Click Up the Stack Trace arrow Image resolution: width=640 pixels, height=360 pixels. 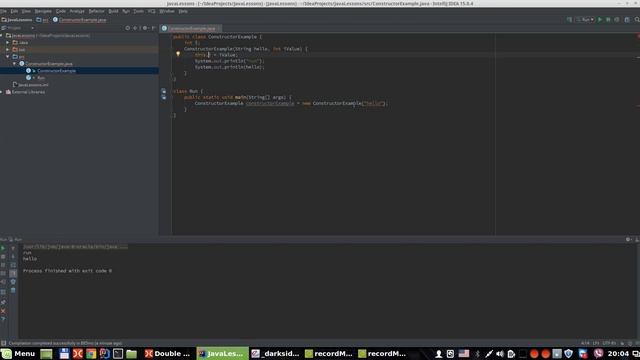[13, 248]
